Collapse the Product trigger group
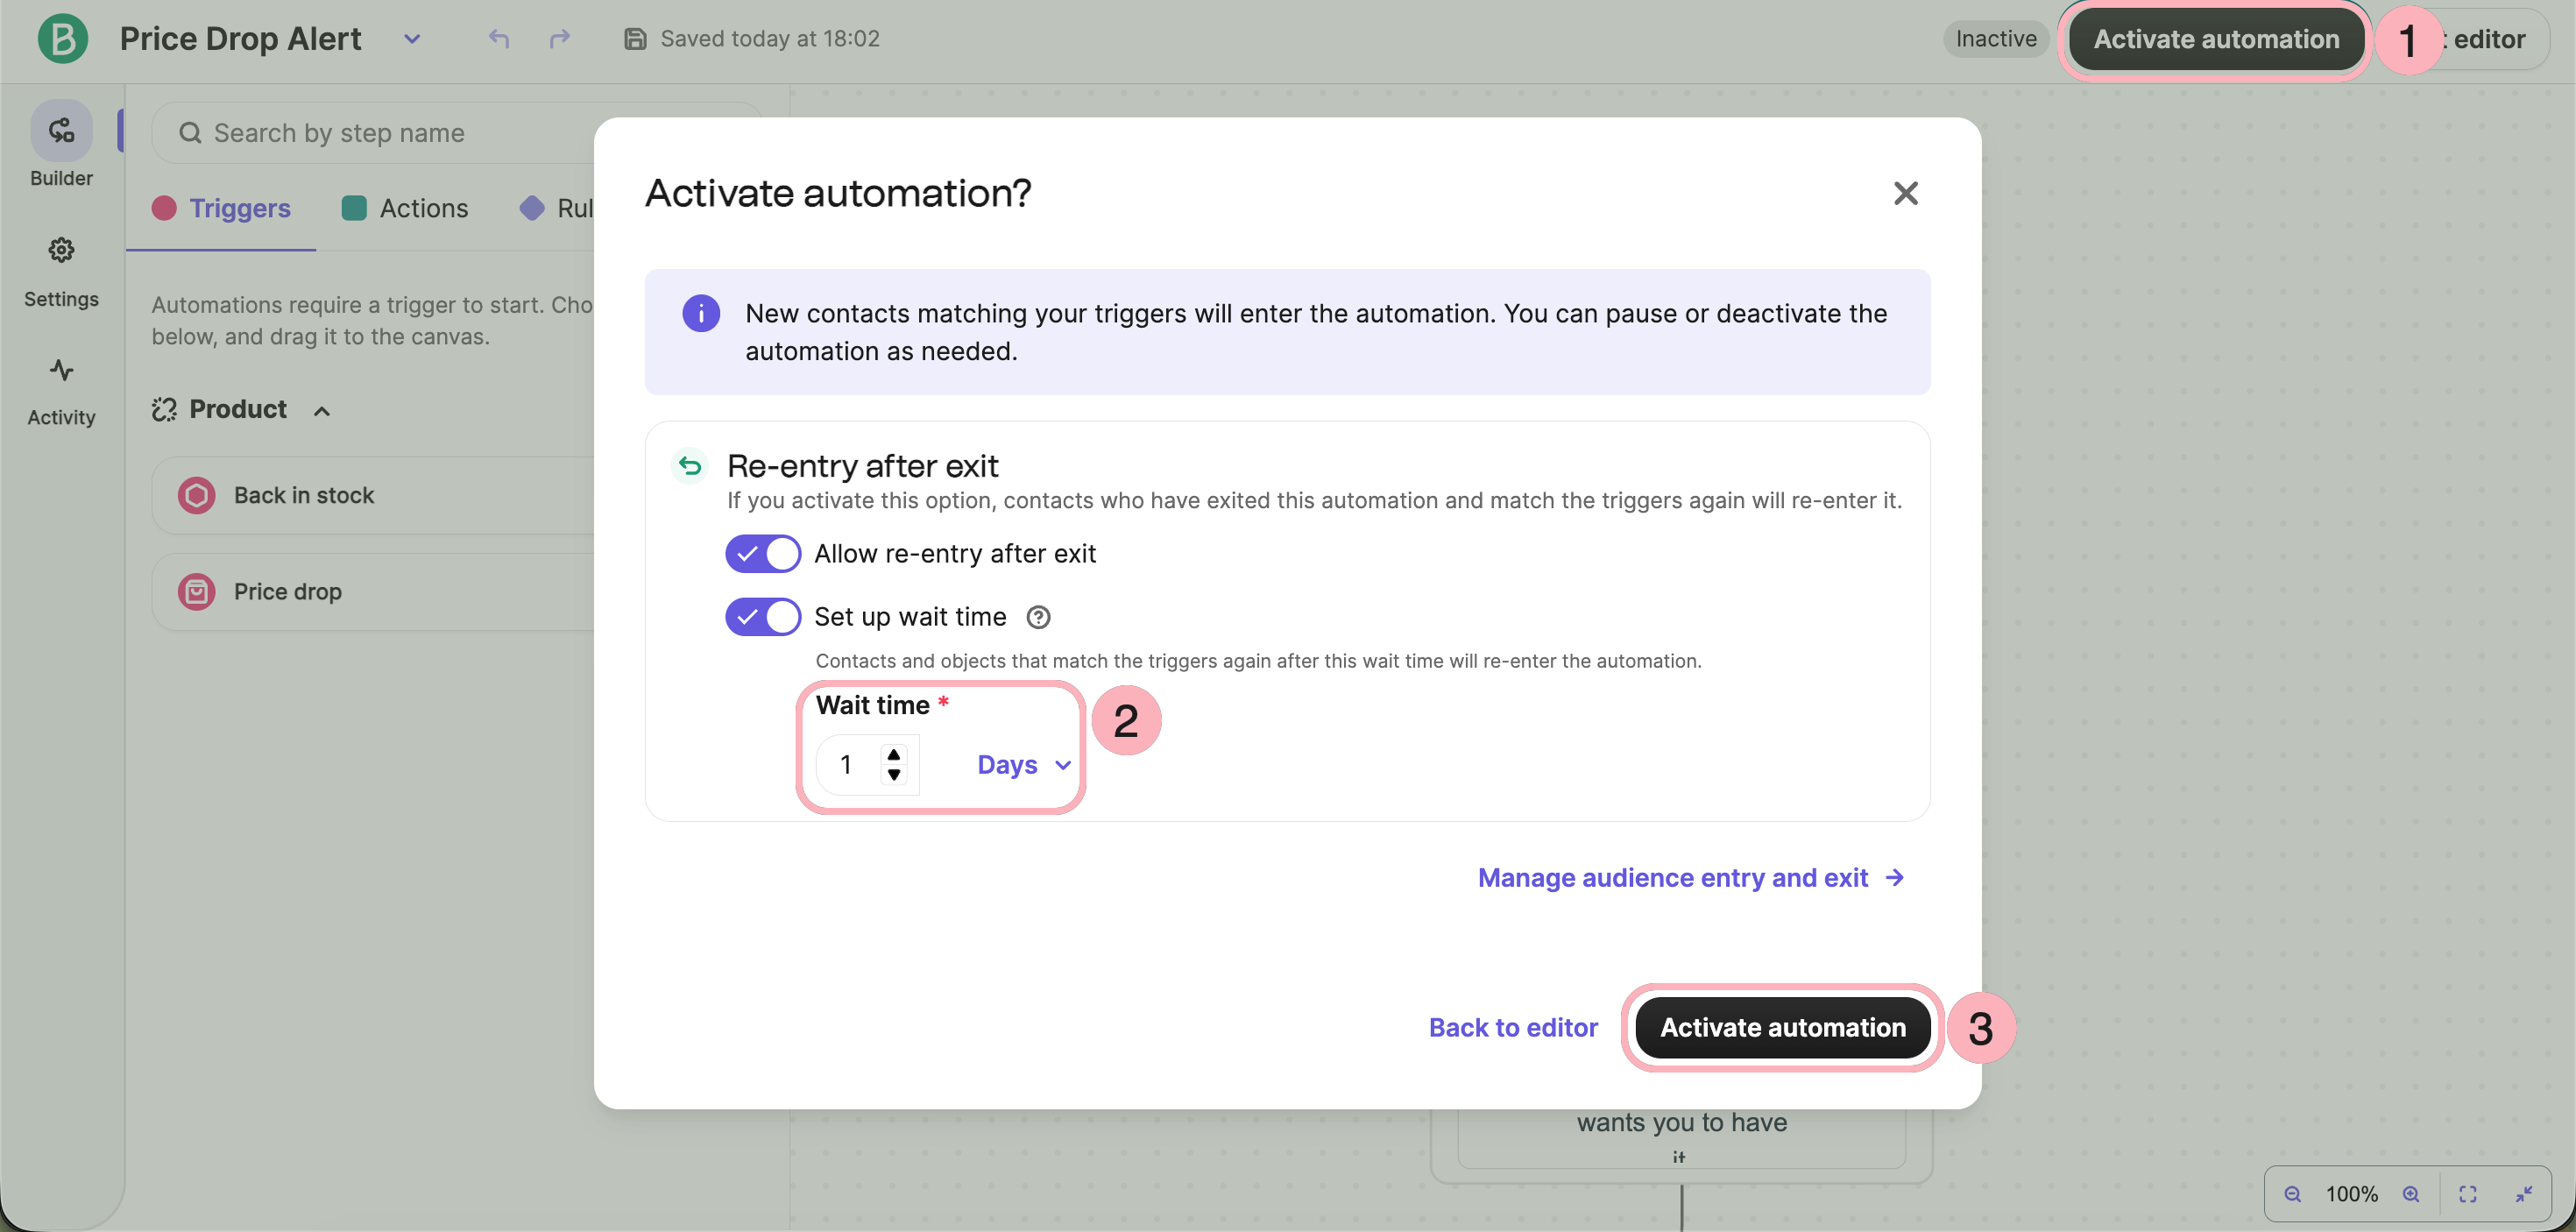 pos(322,410)
